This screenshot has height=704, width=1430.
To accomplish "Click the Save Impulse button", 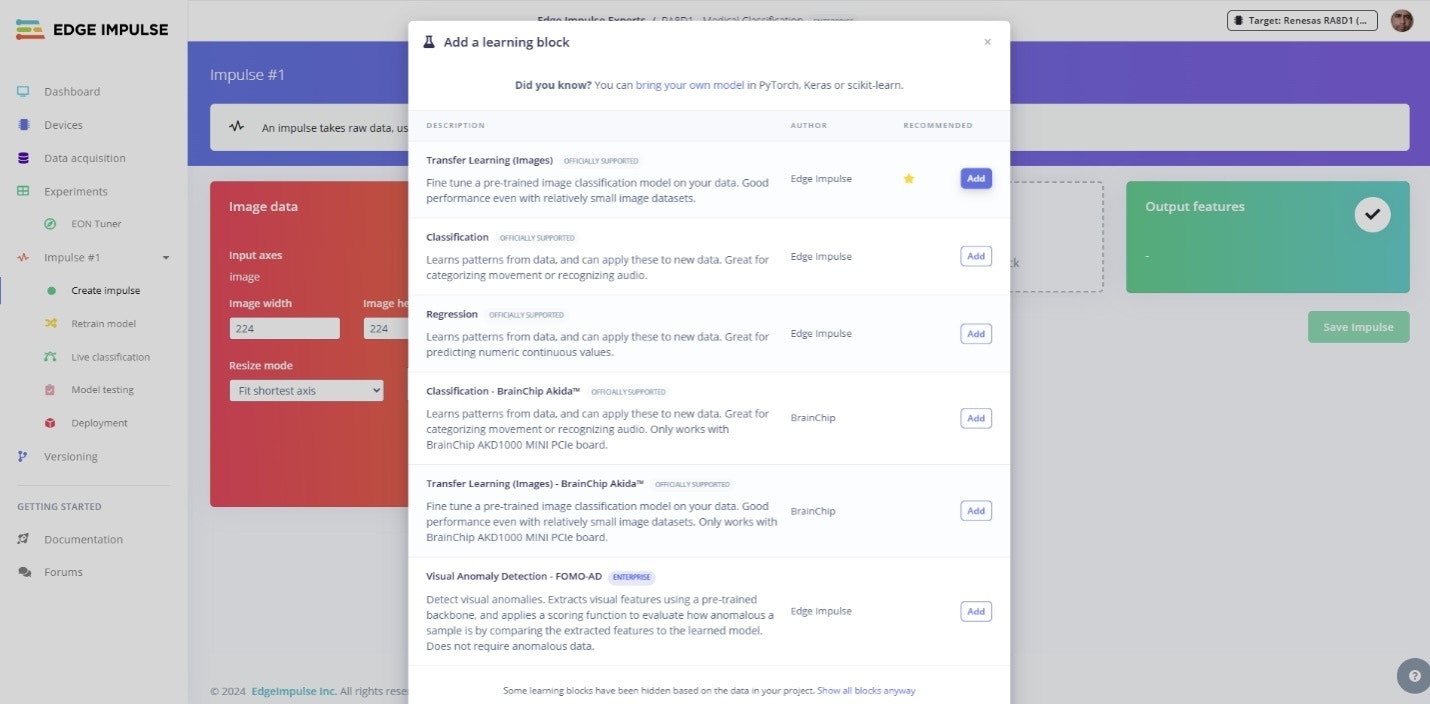I will 1358,327.
